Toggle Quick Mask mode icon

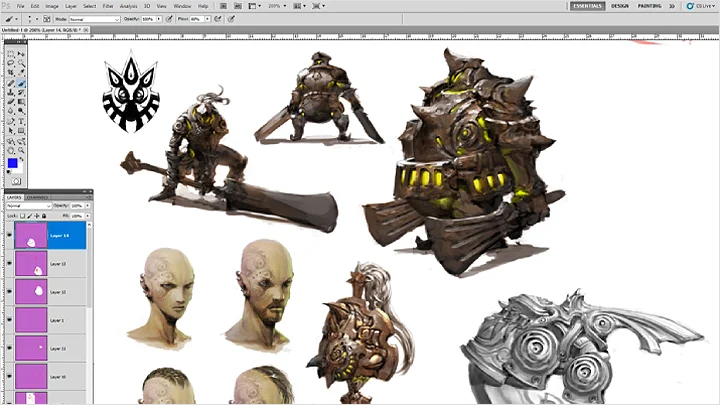16,181
